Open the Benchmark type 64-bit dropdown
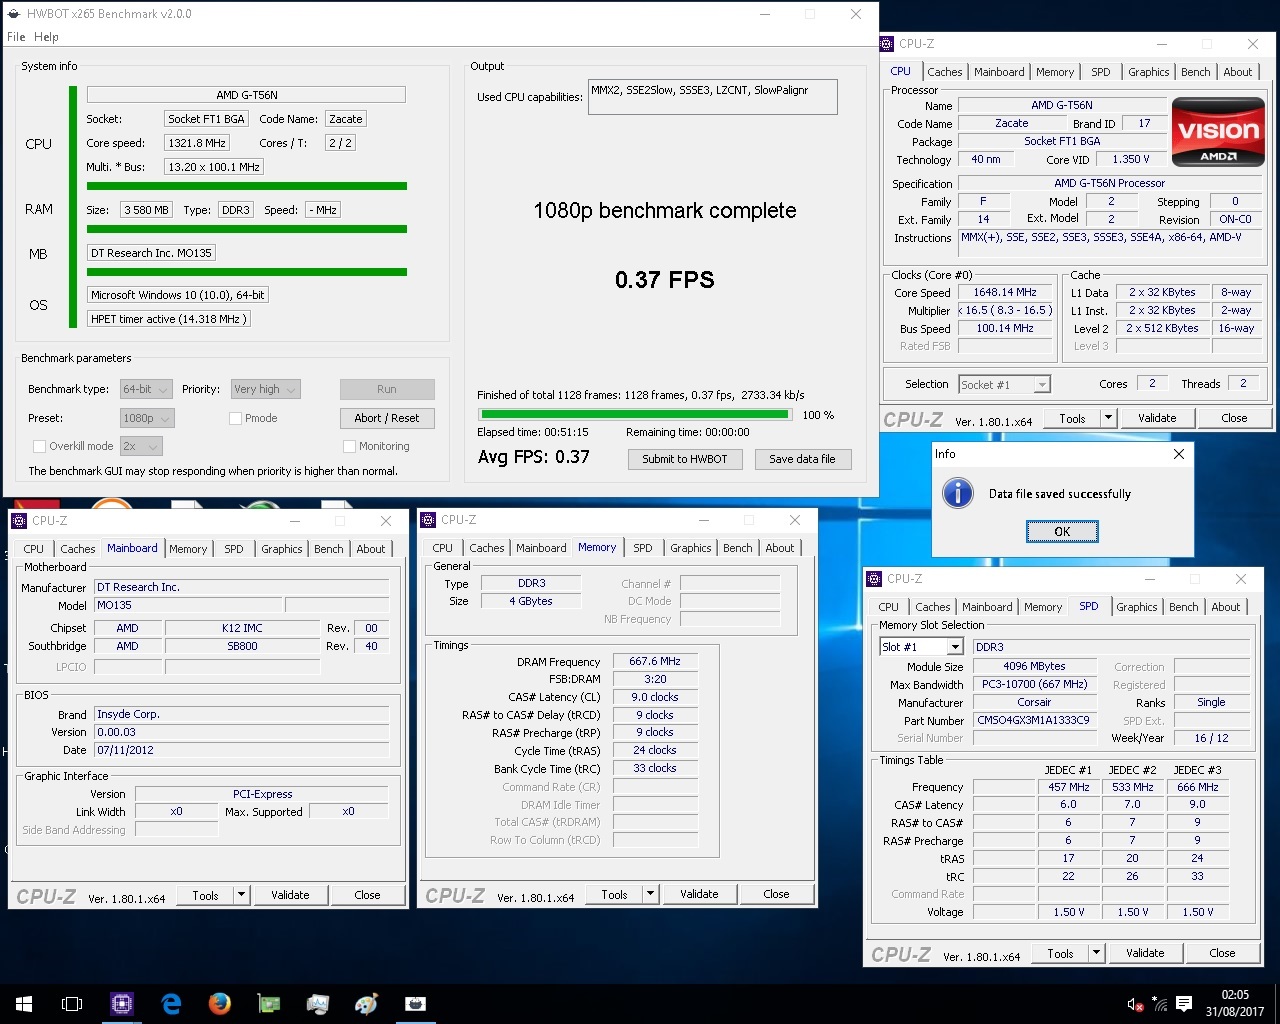The image size is (1280, 1024). pyautogui.click(x=146, y=390)
